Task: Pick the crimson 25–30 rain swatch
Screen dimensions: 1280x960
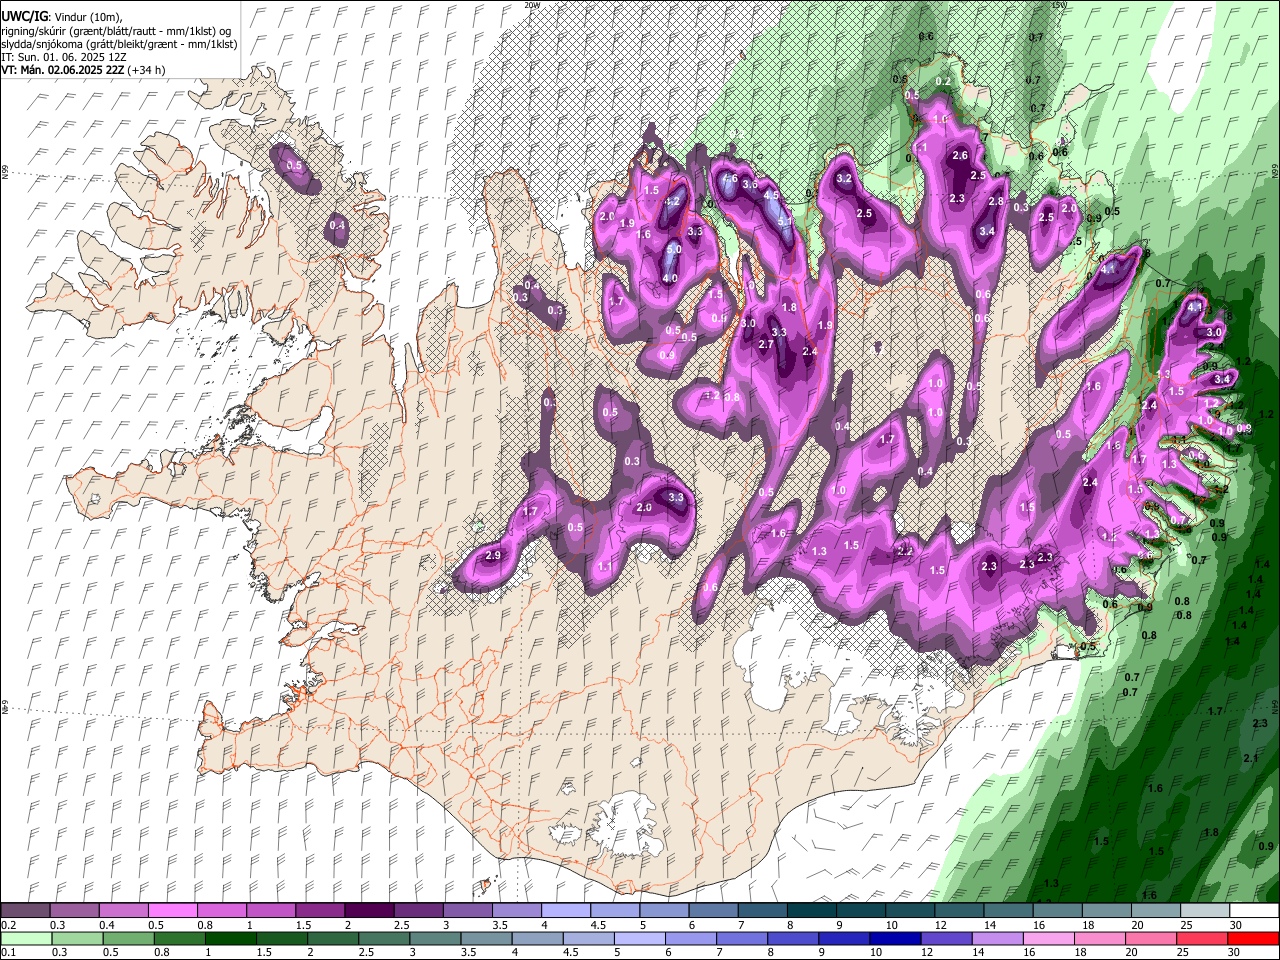Action: coord(1200,938)
